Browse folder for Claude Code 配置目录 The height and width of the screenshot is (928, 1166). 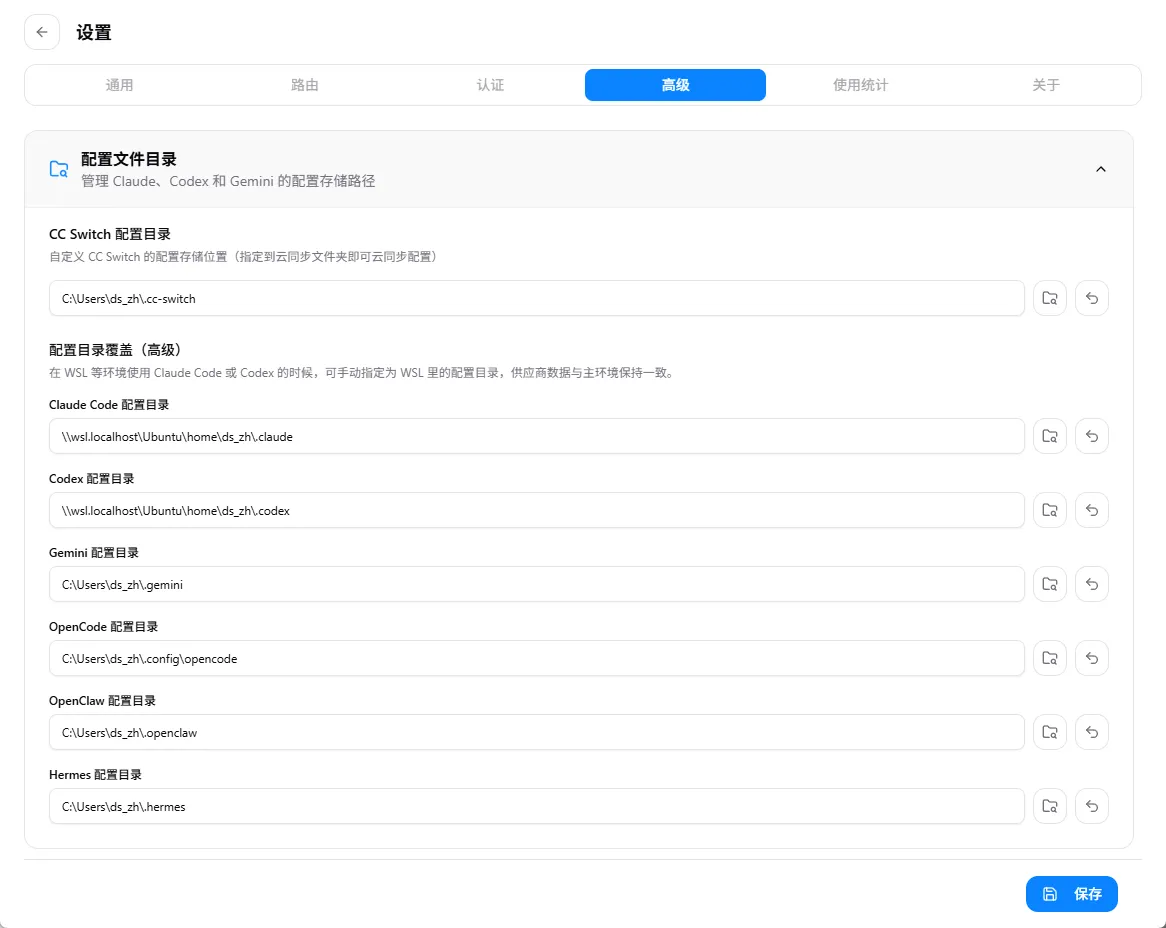point(1050,436)
